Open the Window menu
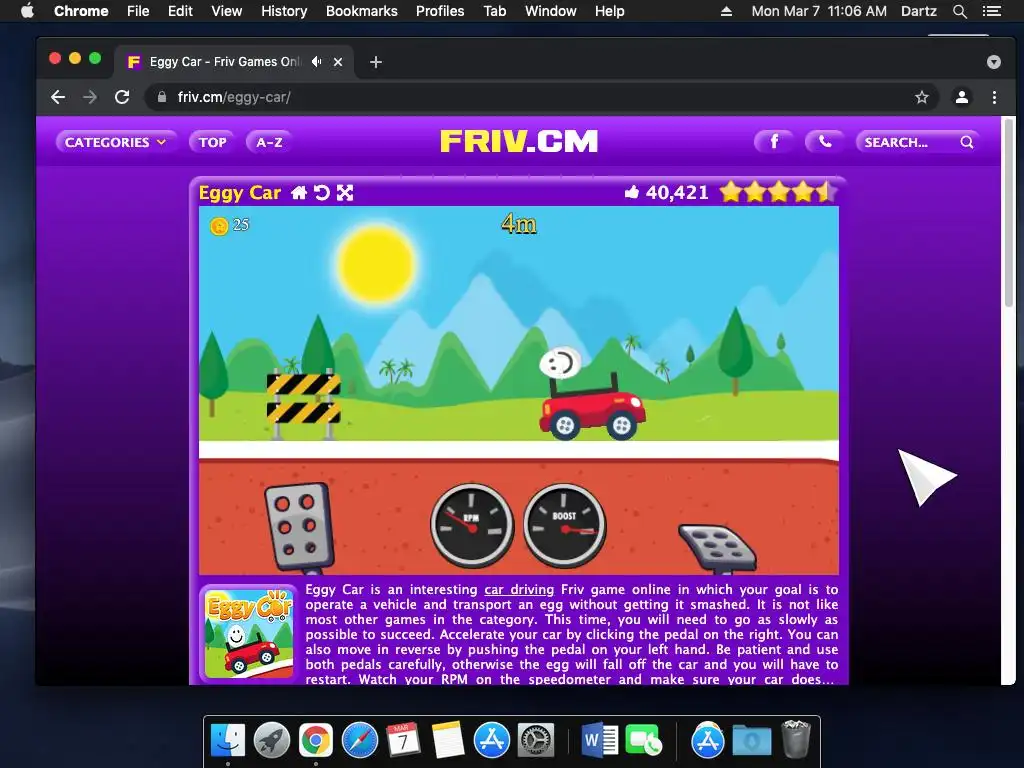Viewport: 1024px width, 768px height. (551, 11)
